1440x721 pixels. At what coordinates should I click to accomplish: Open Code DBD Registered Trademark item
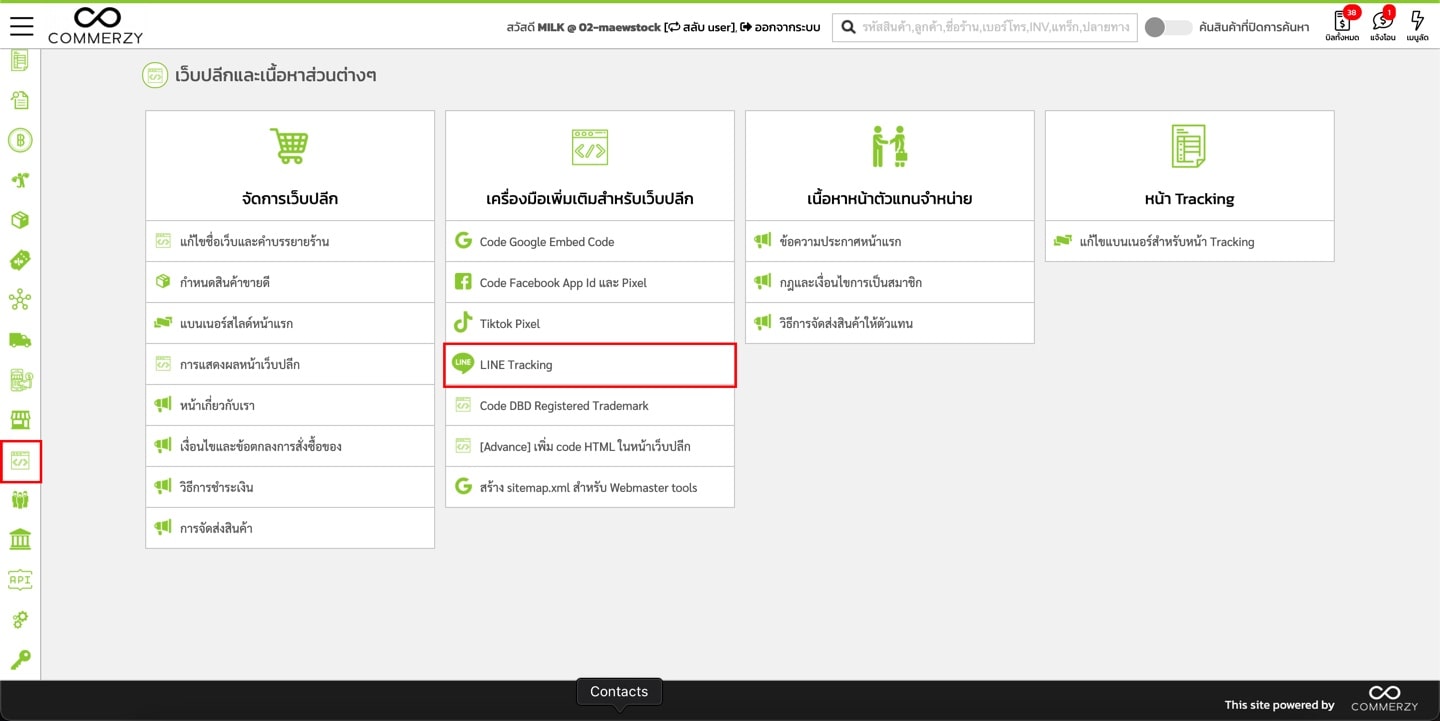pos(590,406)
